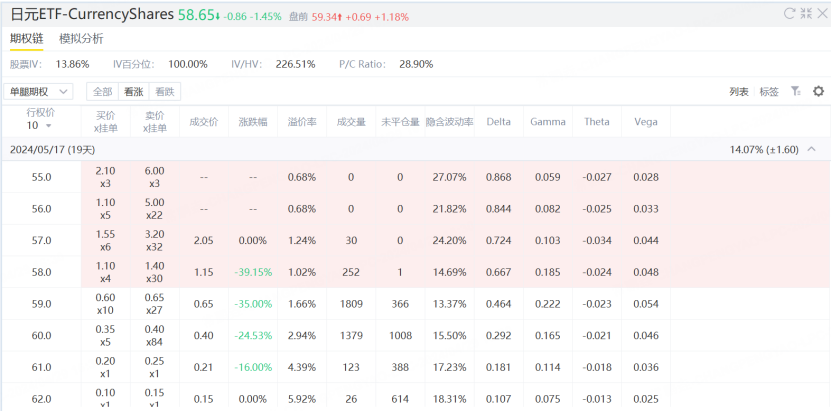
Task: Click bid price 2.10 x3 cell
Action: coord(105,177)
